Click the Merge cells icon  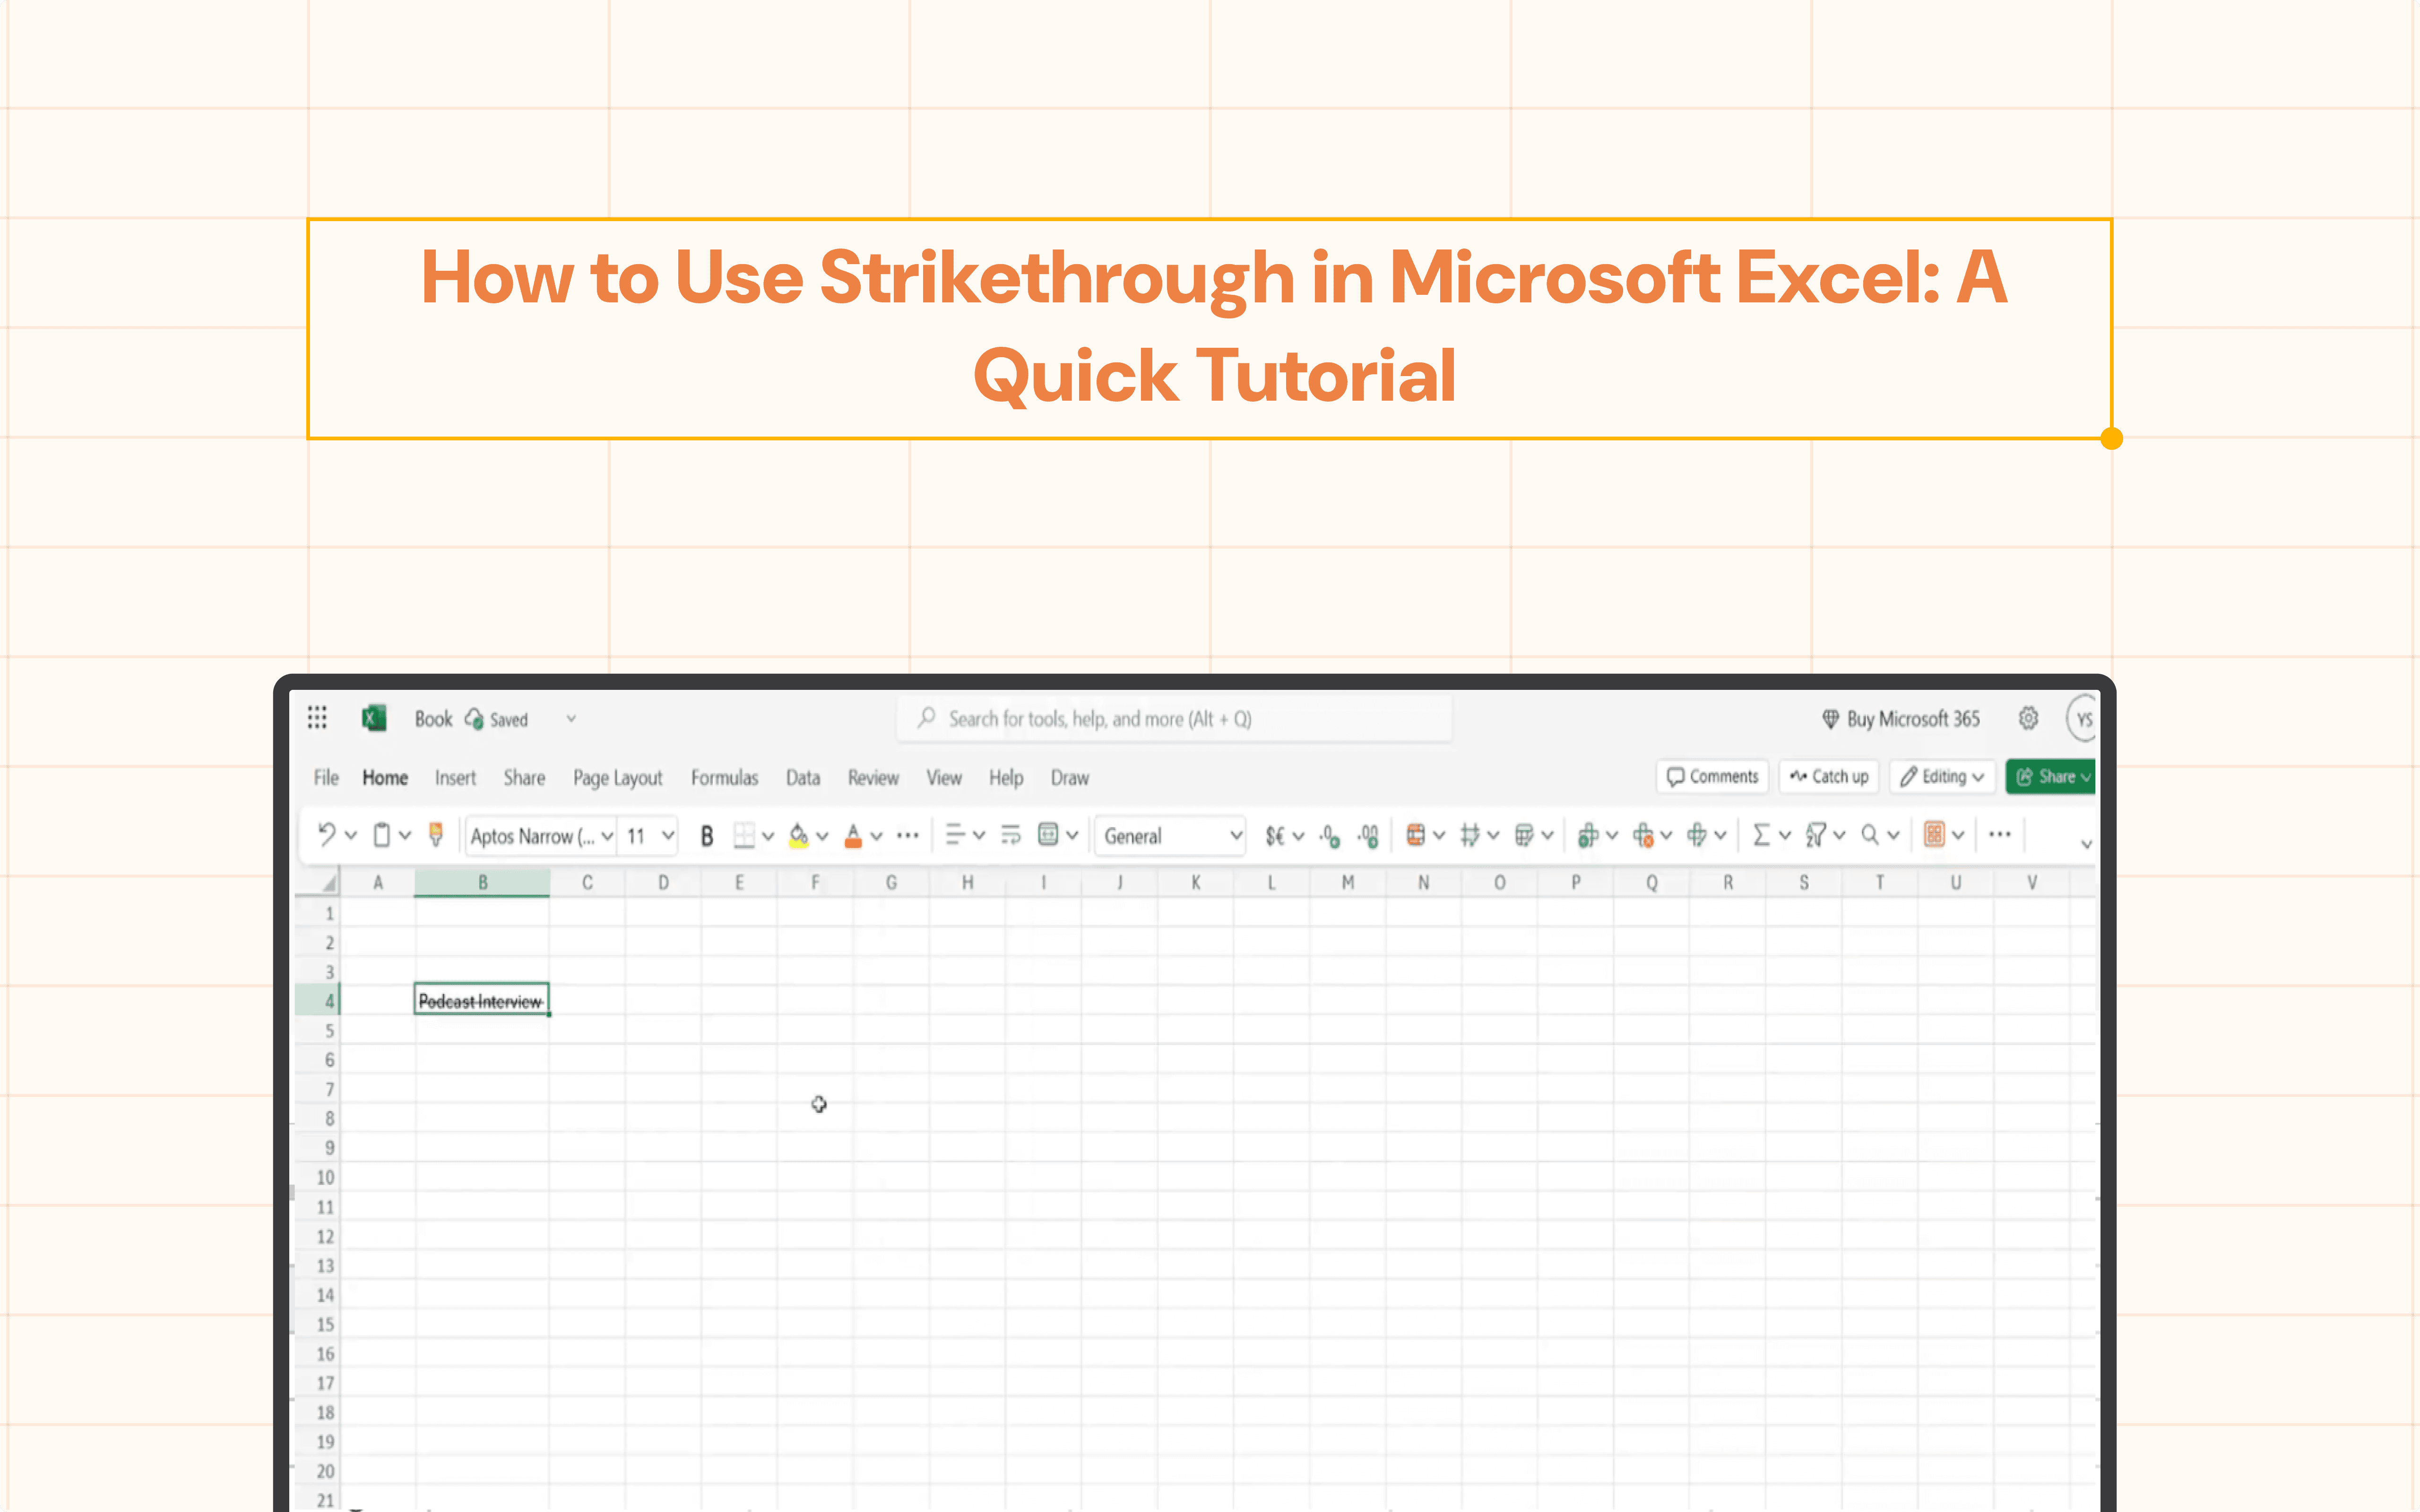pos(1048,834)
